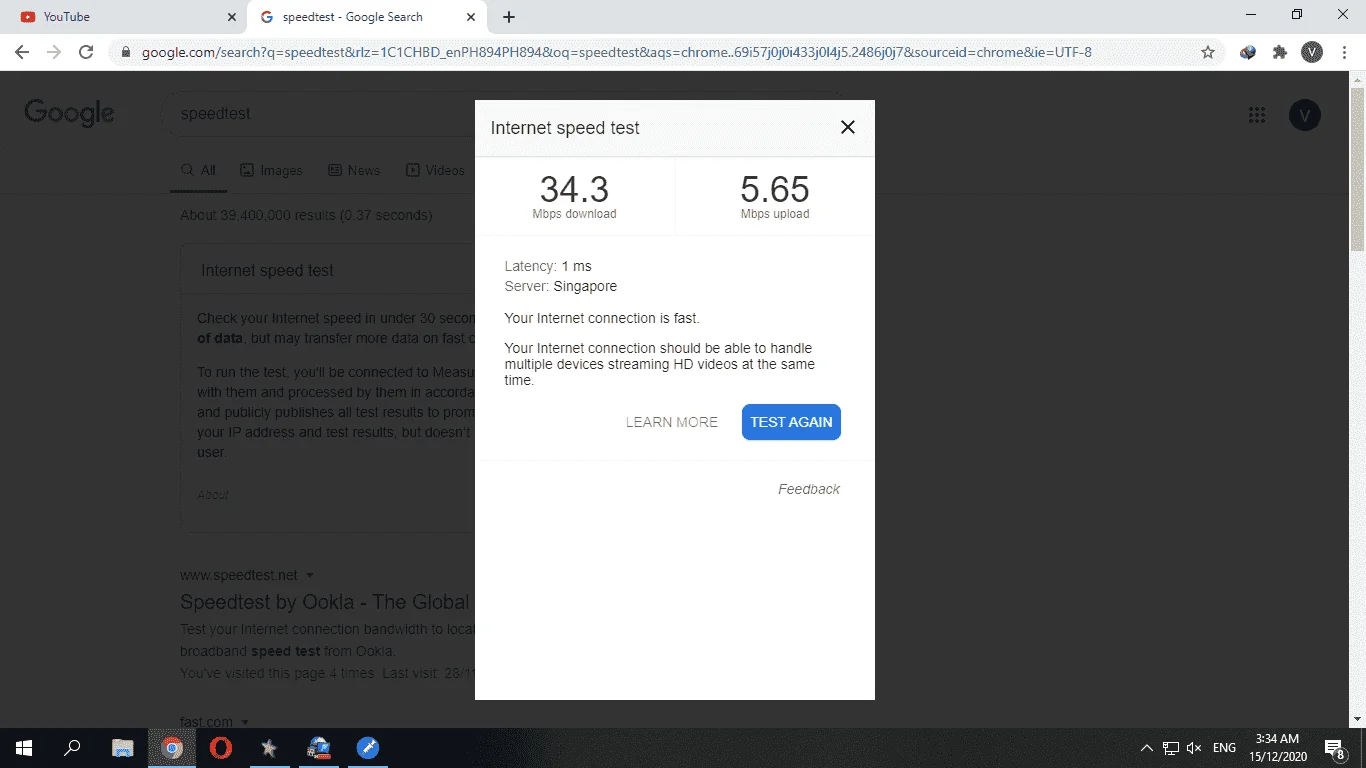Close the YouTube tab
1366x768 pixels.
232,17
